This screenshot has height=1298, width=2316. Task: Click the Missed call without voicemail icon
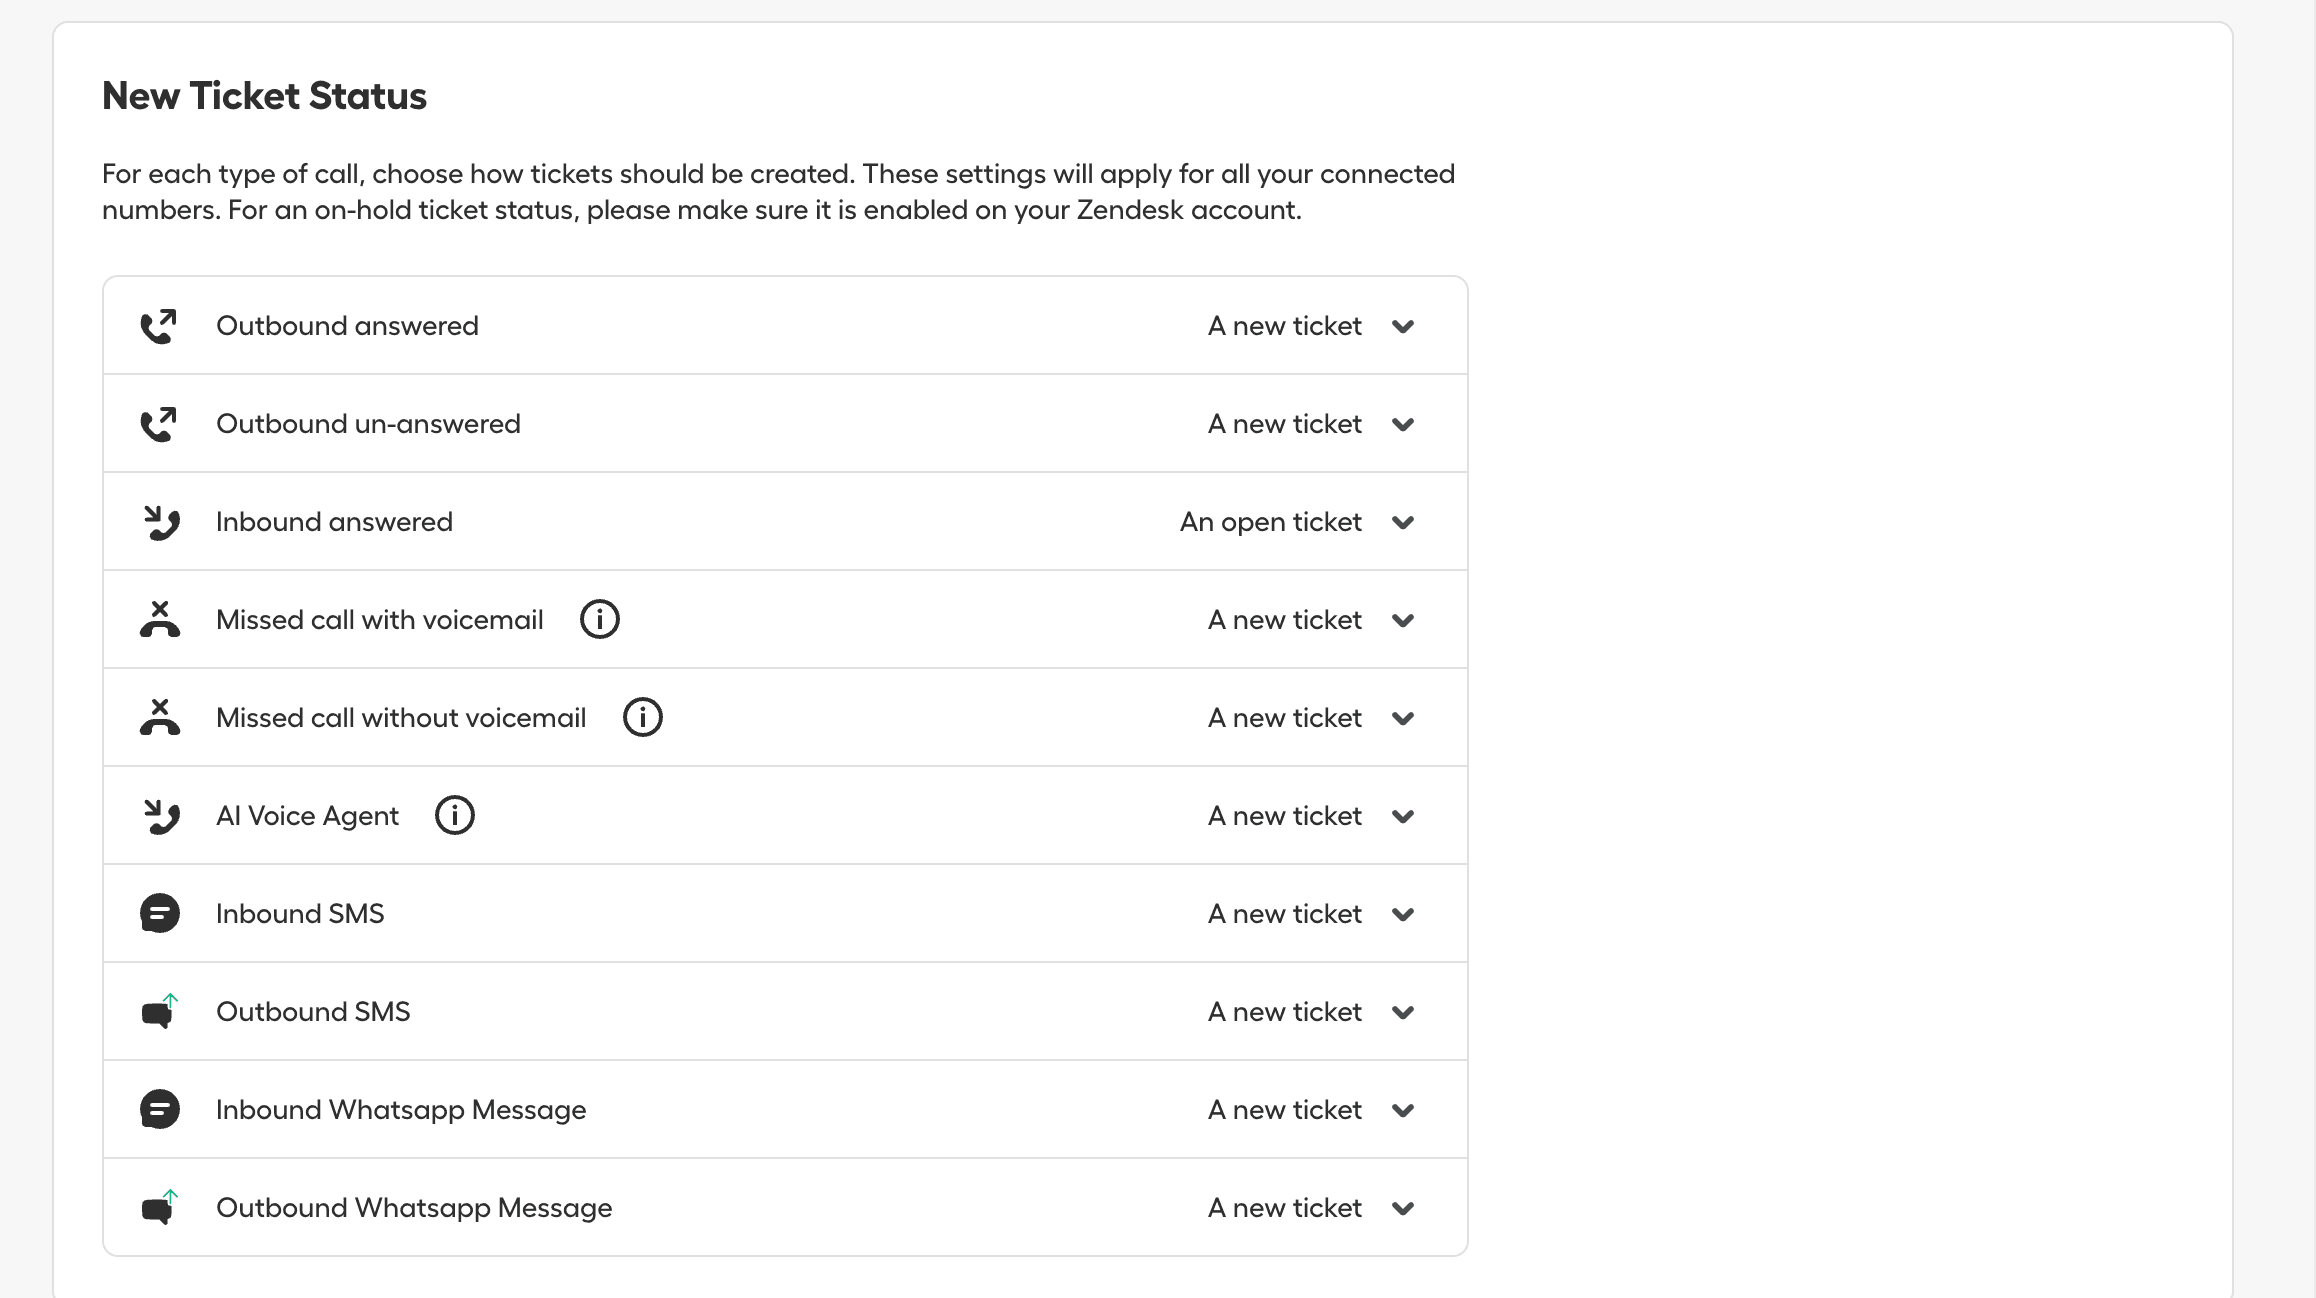tap(160, 717)
